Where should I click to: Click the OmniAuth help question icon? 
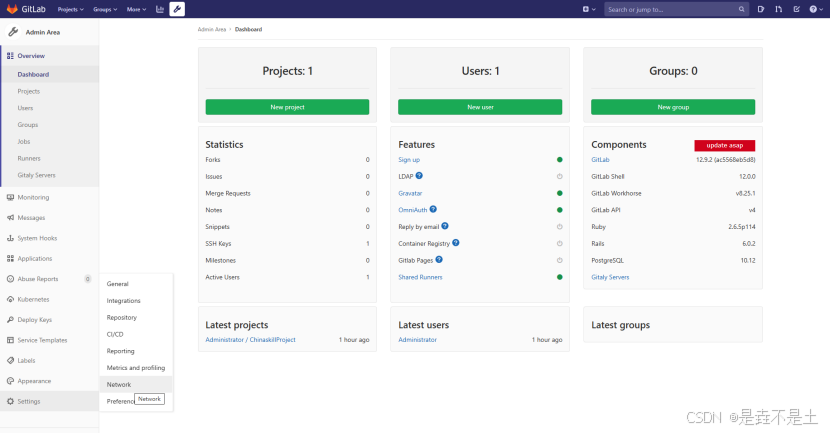coord(433,209)
